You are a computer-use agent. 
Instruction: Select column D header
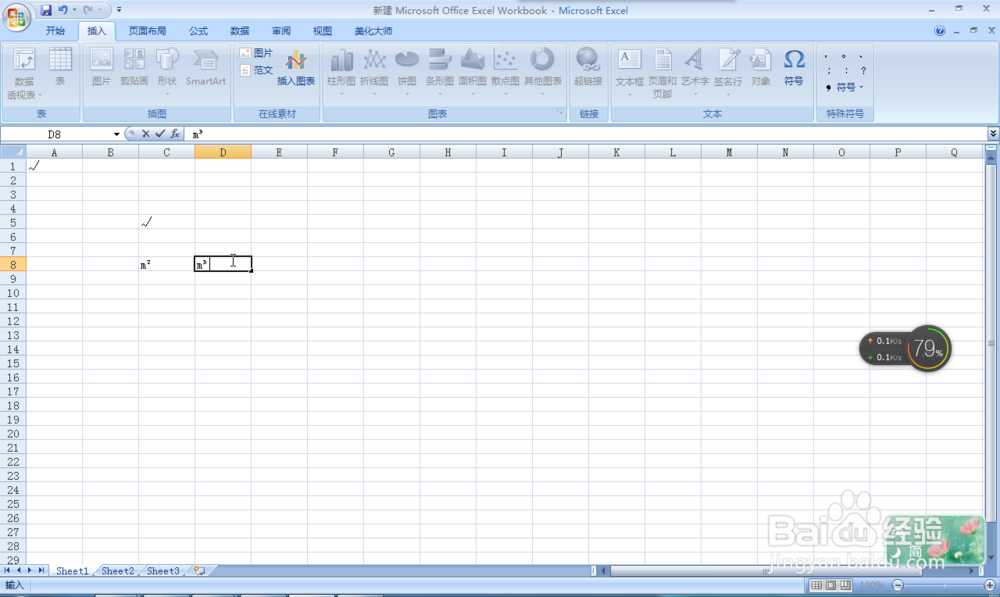click(223, 152)
